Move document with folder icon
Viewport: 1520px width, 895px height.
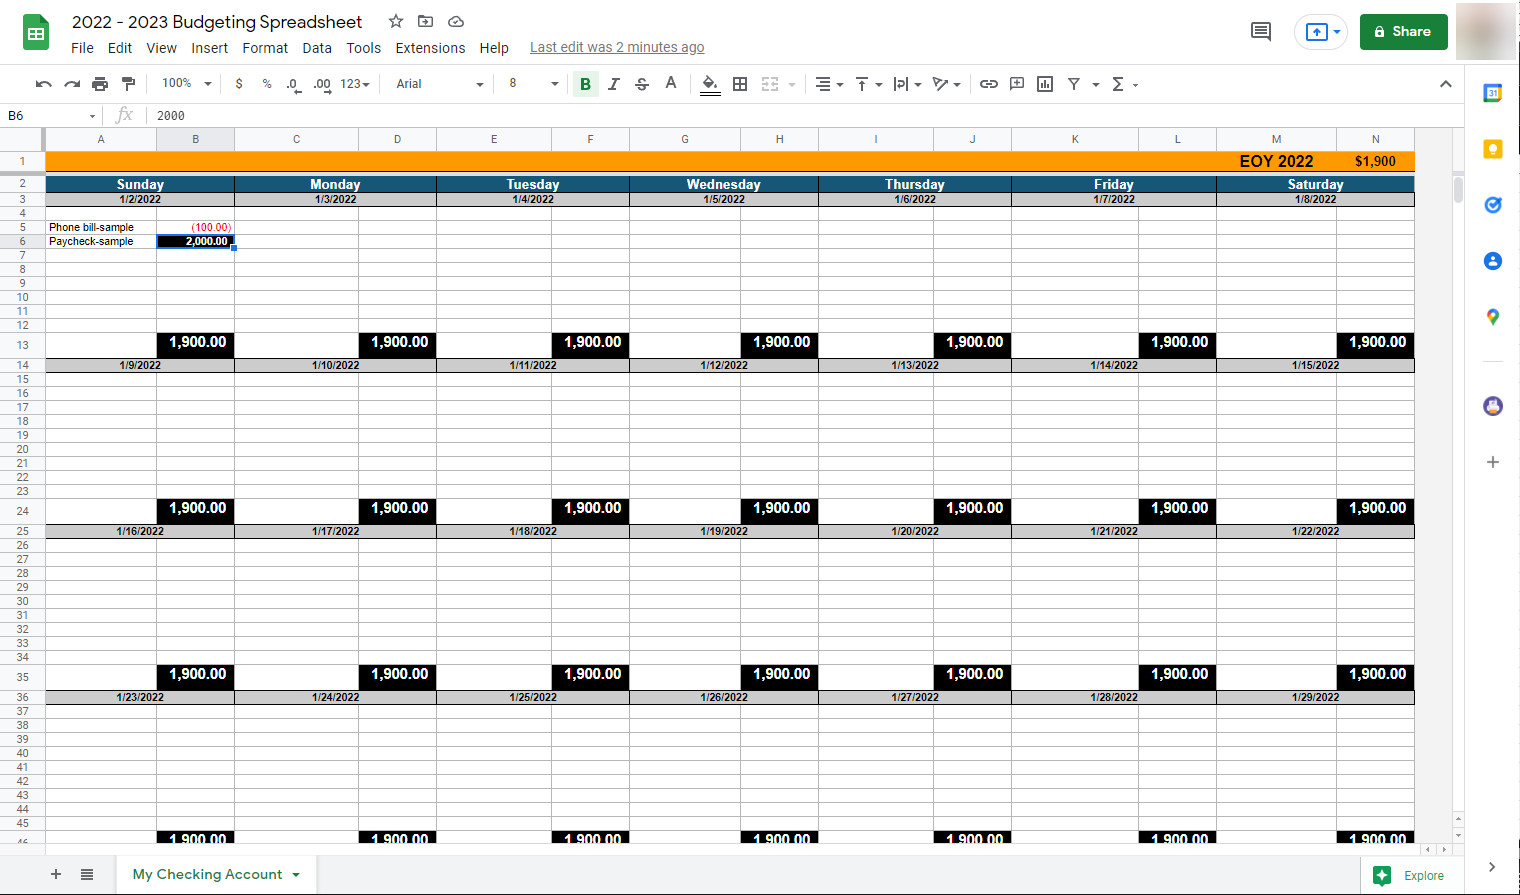pyautogui.click(x=425, y=21)
